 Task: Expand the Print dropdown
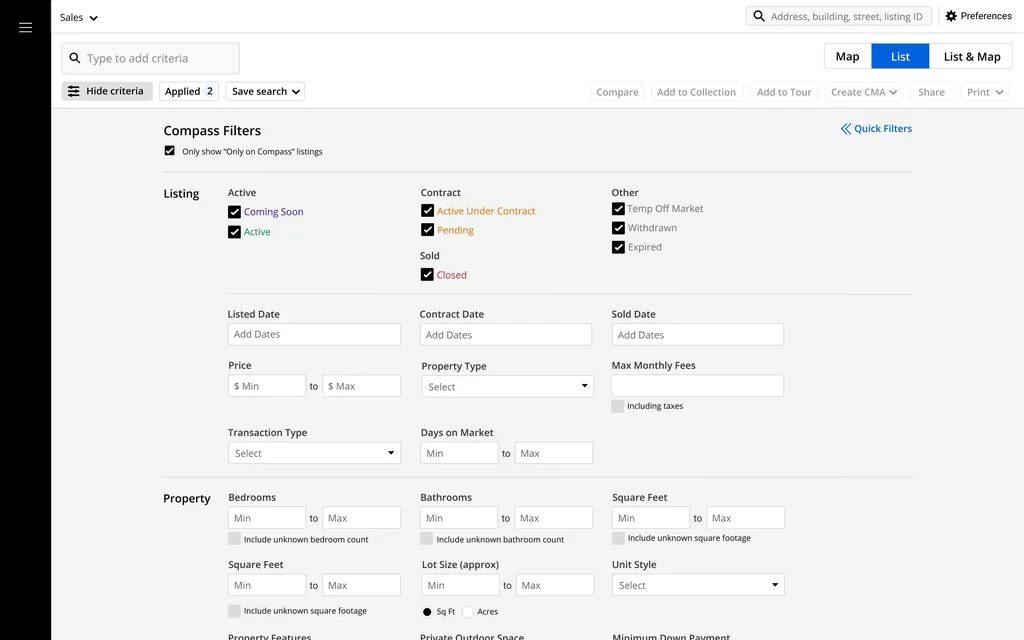[x=985, y=92]
